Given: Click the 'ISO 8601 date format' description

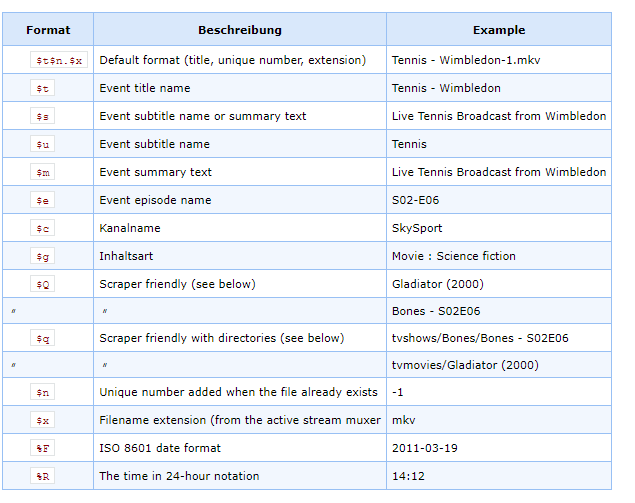Looking at the screenshot, I should tap(160, 448).
